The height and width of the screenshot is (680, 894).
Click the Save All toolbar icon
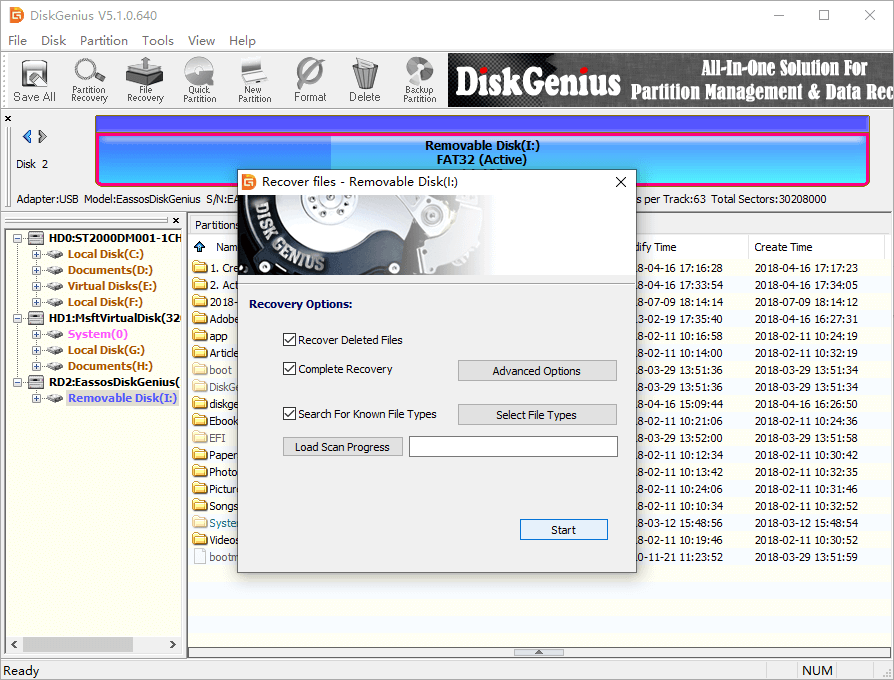point(34,80)
